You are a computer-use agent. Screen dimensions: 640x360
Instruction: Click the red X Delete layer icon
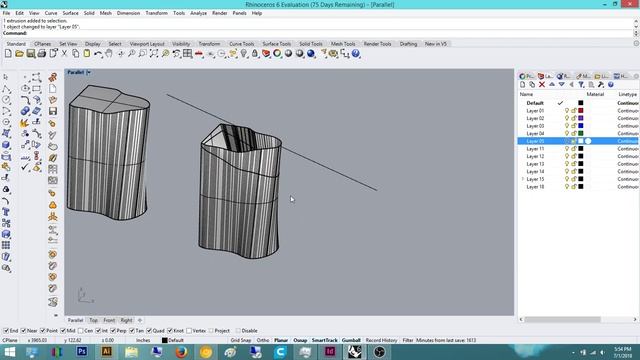point(542,84)
